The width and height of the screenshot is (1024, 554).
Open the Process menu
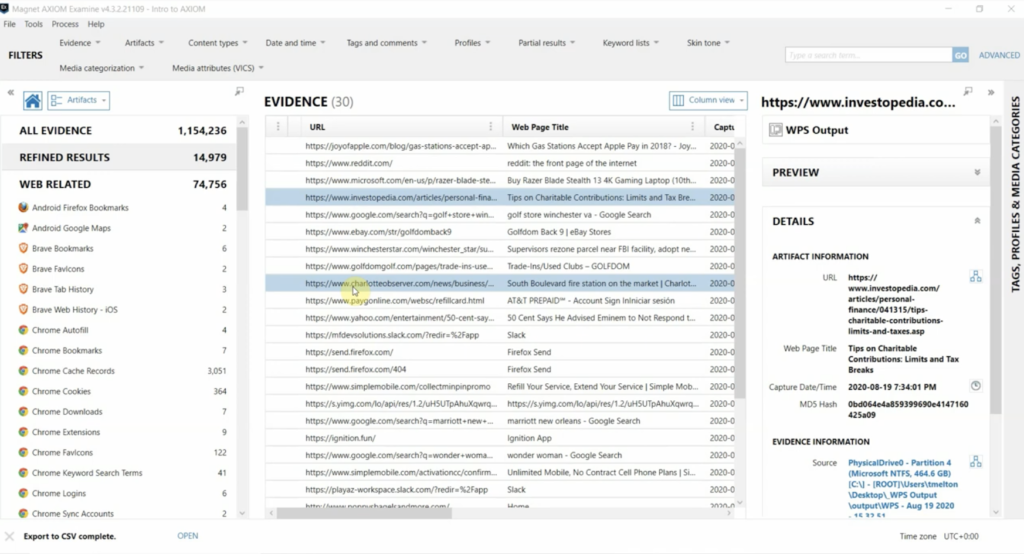pos(65,24)
